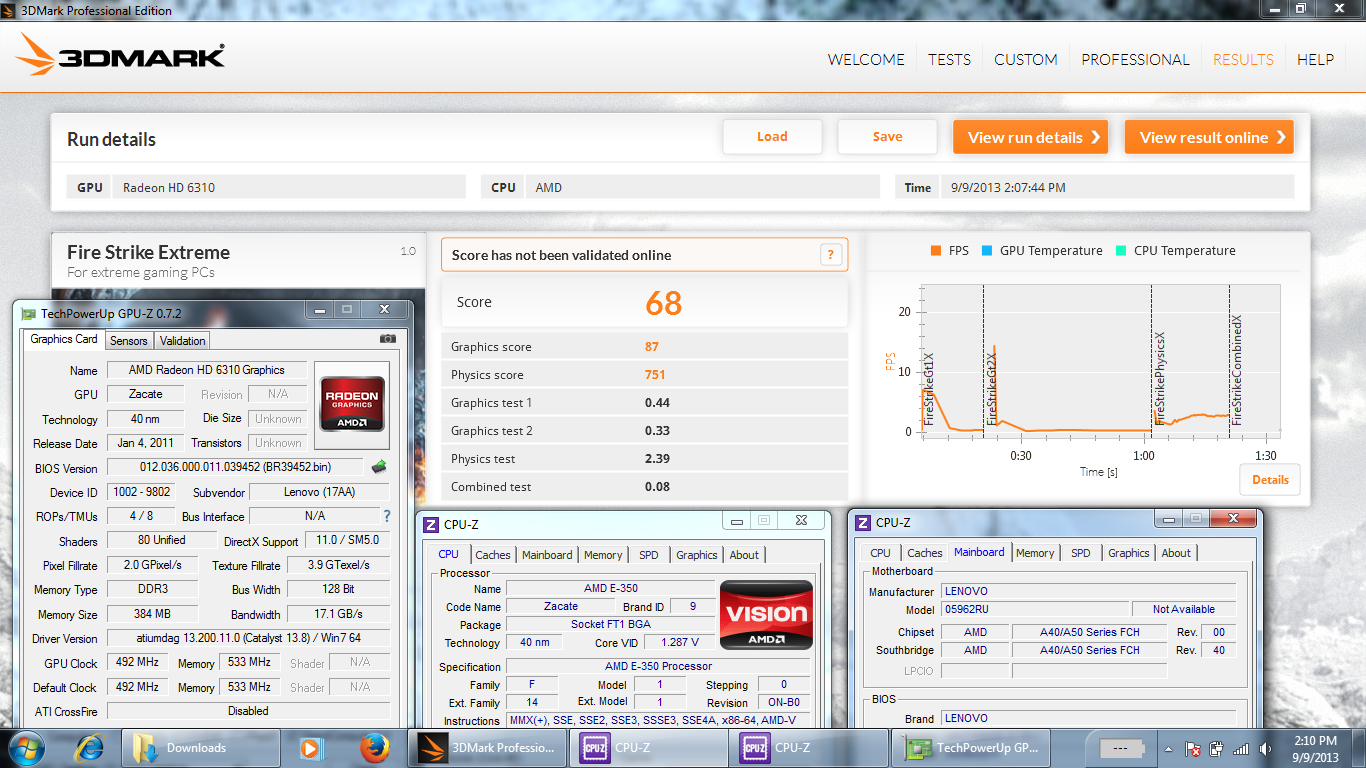This screenshot has height=768, width=1366.
Task: Switch to the second CPU-Z taskbar item
Action: 808,748
